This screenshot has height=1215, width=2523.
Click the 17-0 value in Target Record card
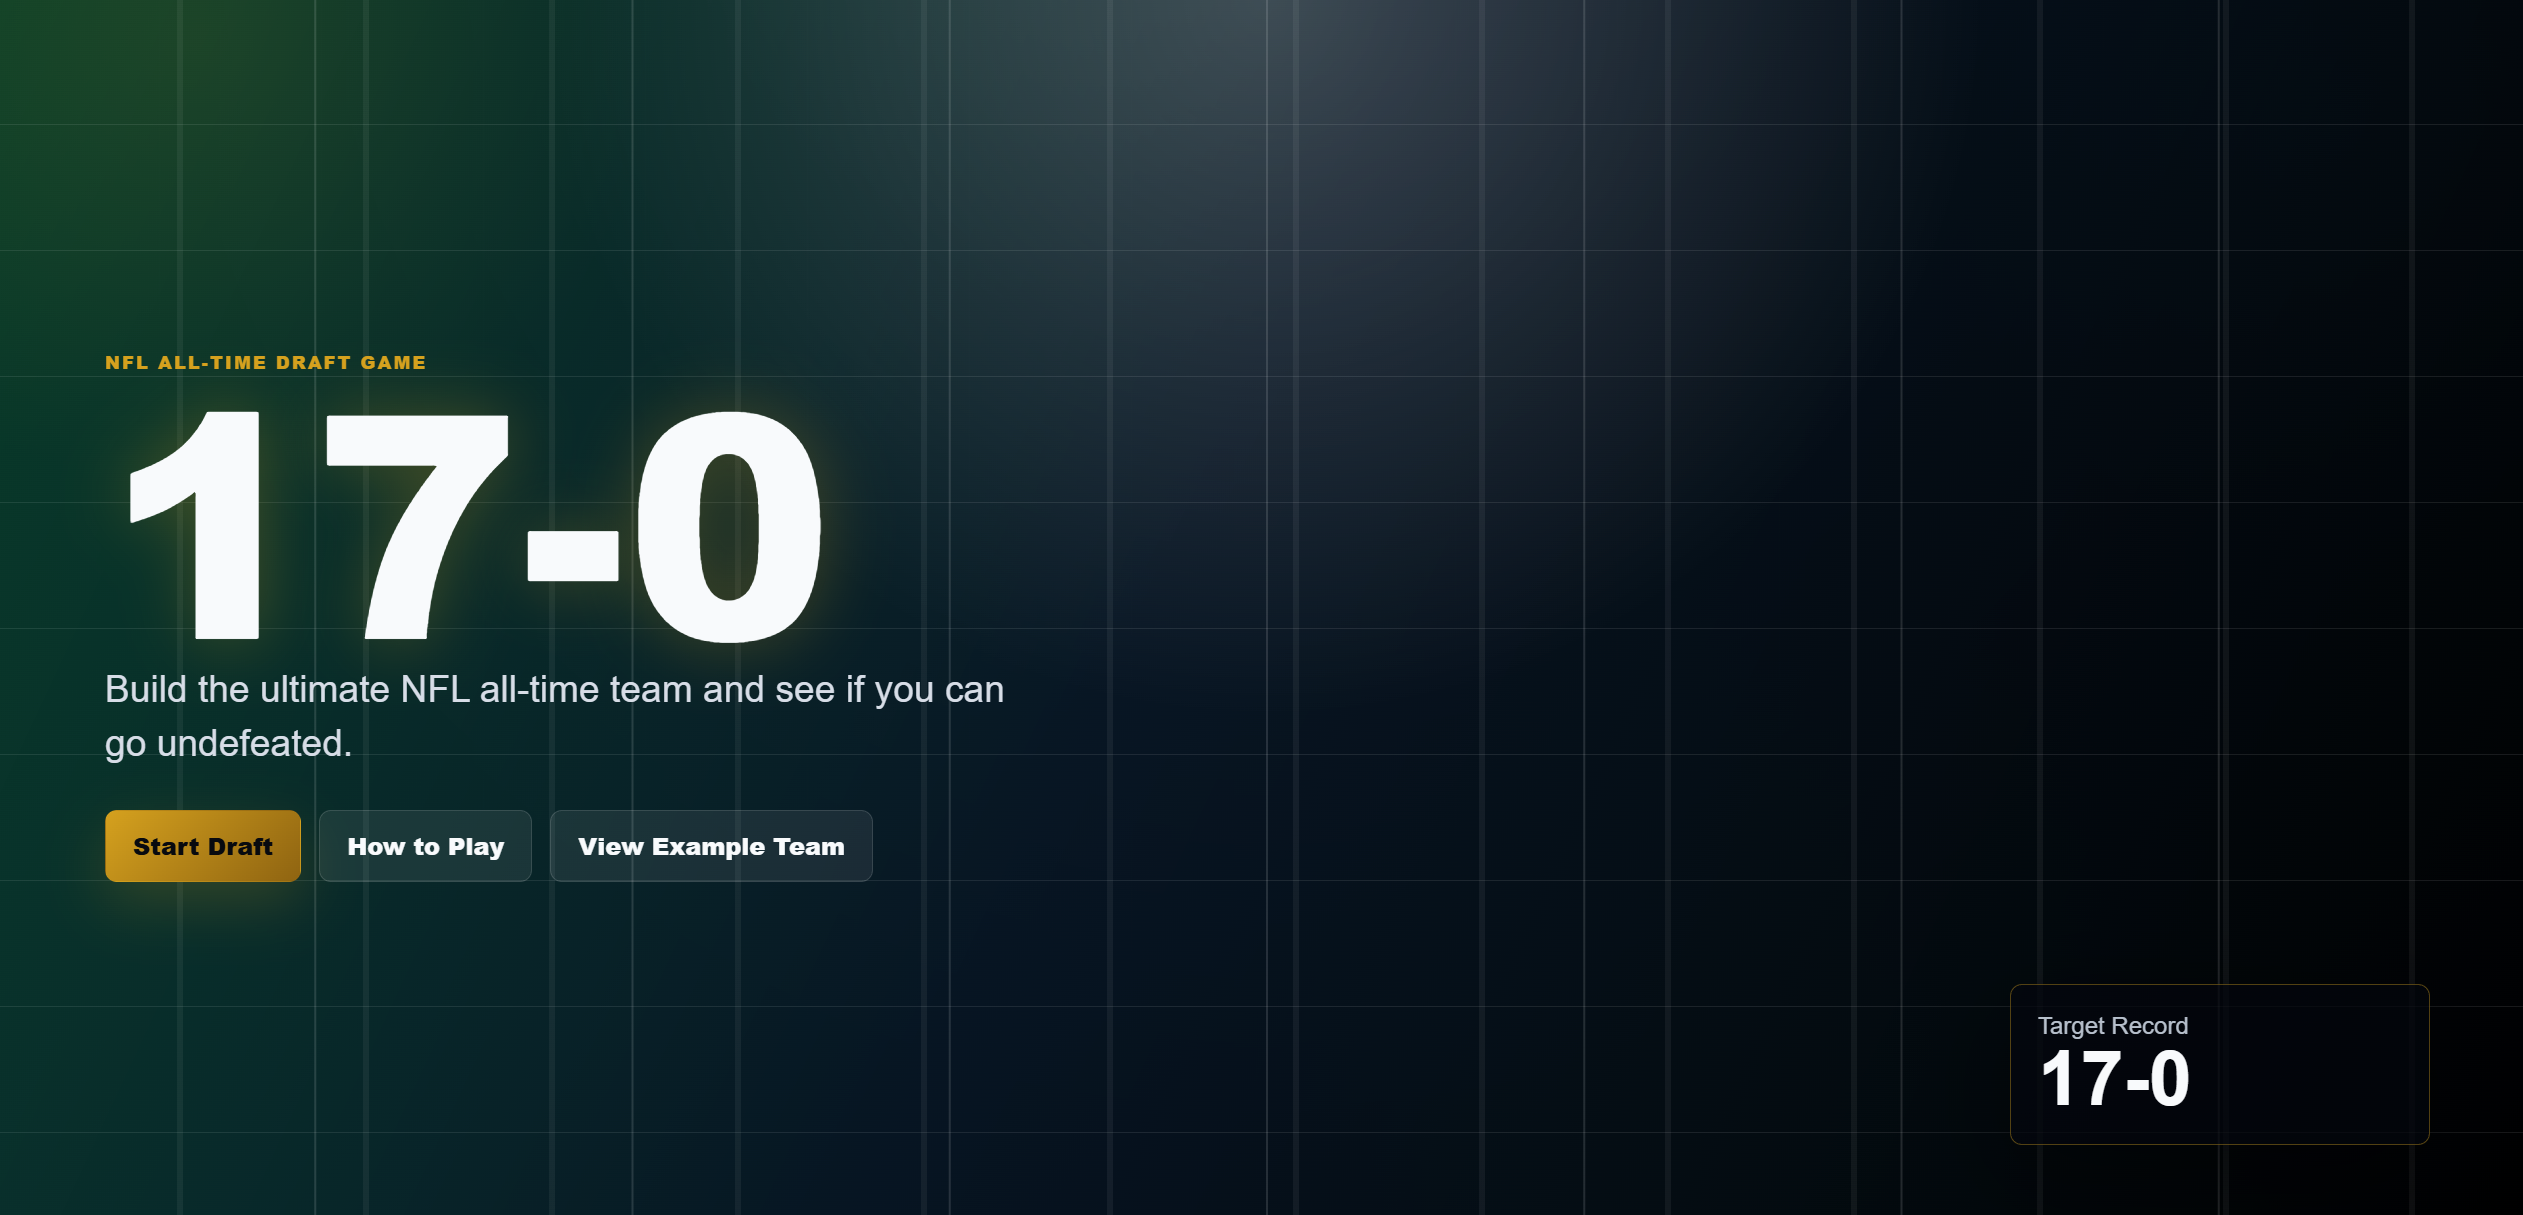tap(2114, 1079)
